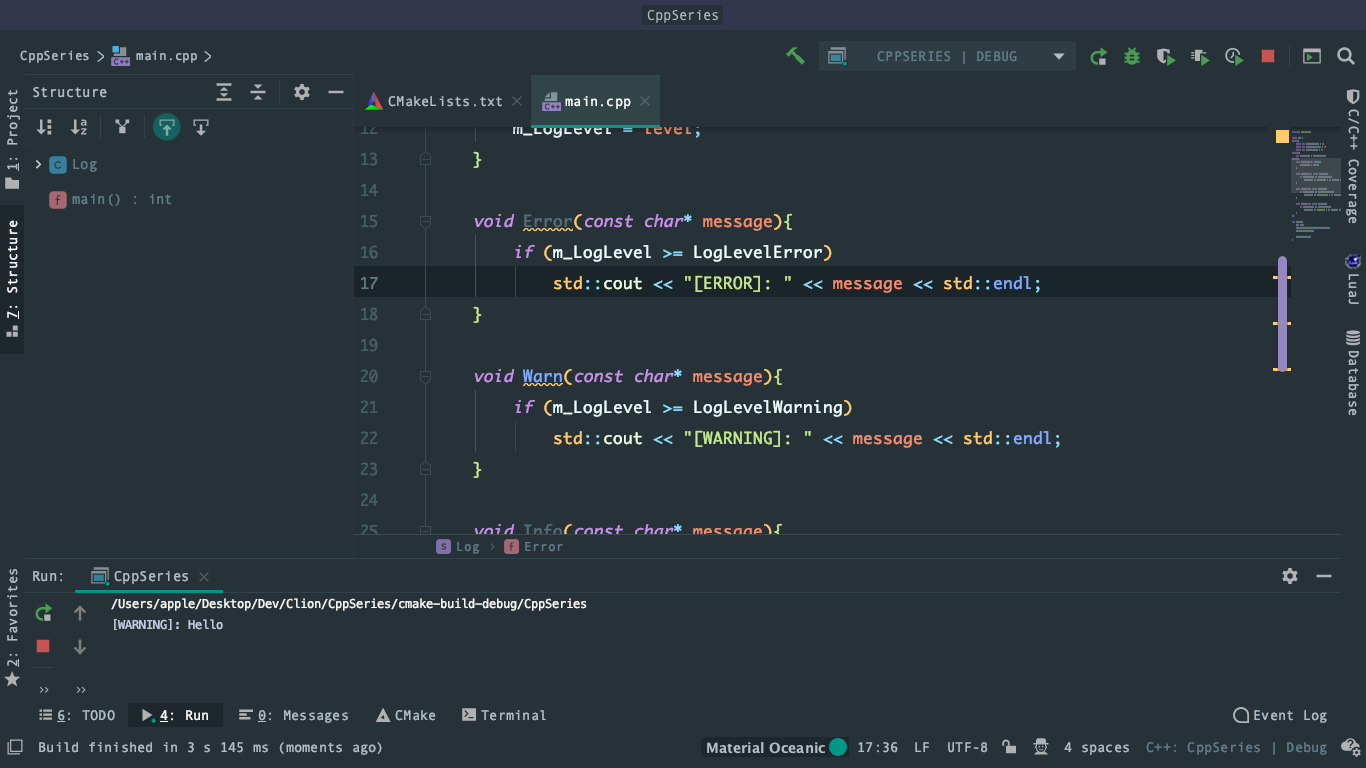Click the yellow inspection indicator square

pyautogui.click(x=1282, y=136)
